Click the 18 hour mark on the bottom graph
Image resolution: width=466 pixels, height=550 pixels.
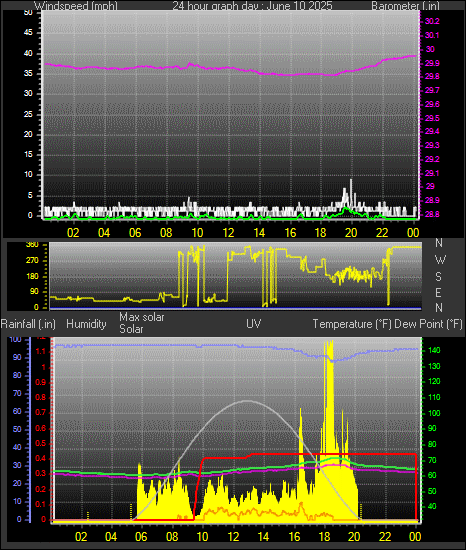pos(324,537)
